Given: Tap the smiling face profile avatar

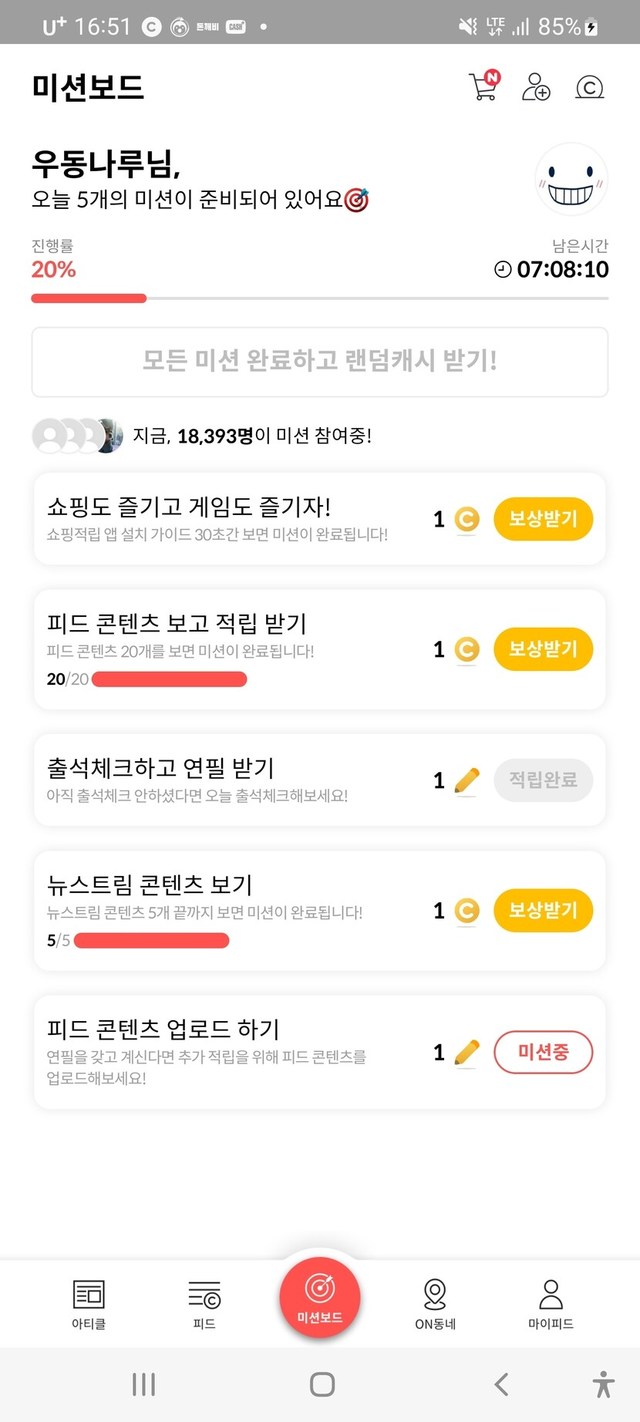Looking at the screenshot, I should click(571, 180).
